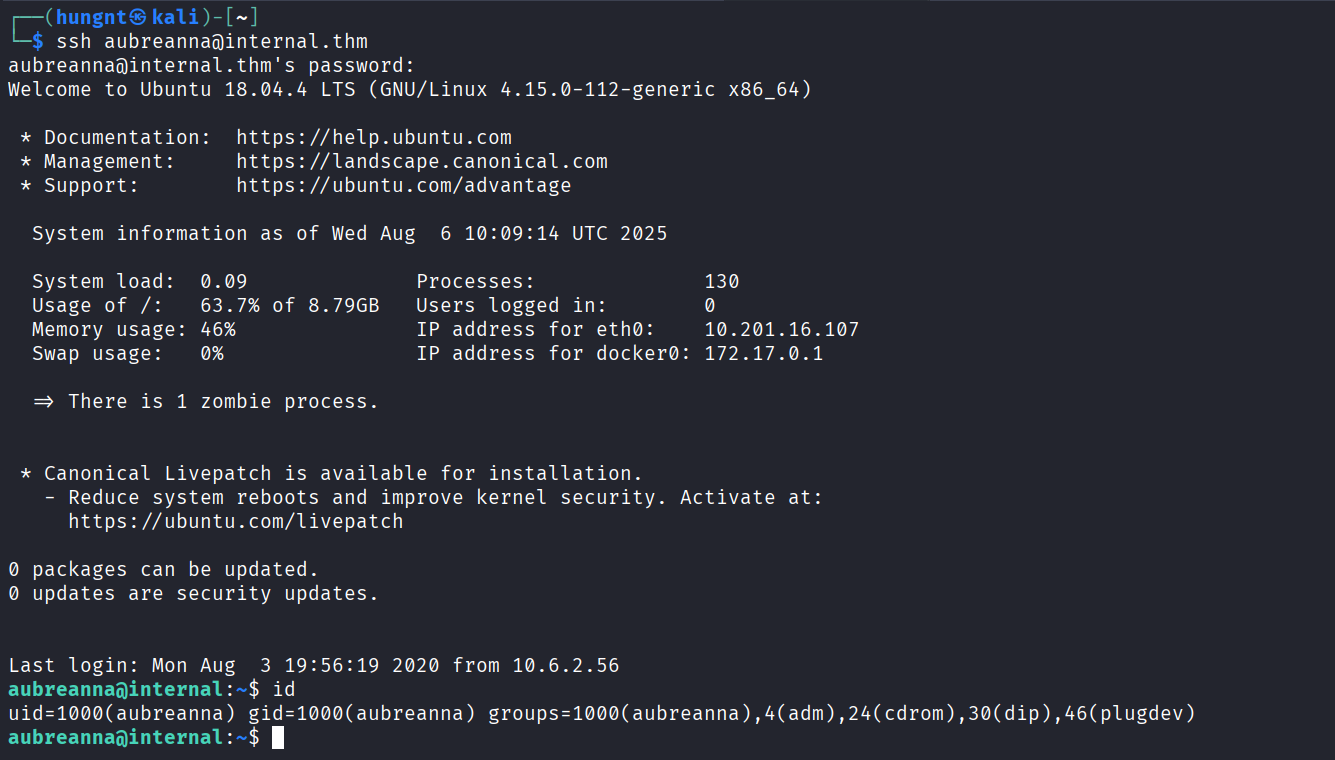Click the eth0 IP address 10.201.16.107
The image size is (1335, 760).
point(781,330)
